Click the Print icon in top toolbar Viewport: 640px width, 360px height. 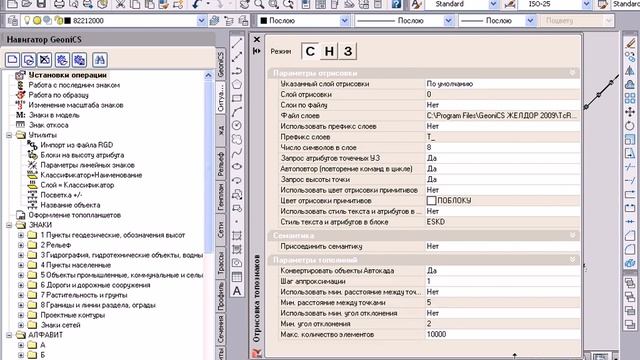[59, 4]
